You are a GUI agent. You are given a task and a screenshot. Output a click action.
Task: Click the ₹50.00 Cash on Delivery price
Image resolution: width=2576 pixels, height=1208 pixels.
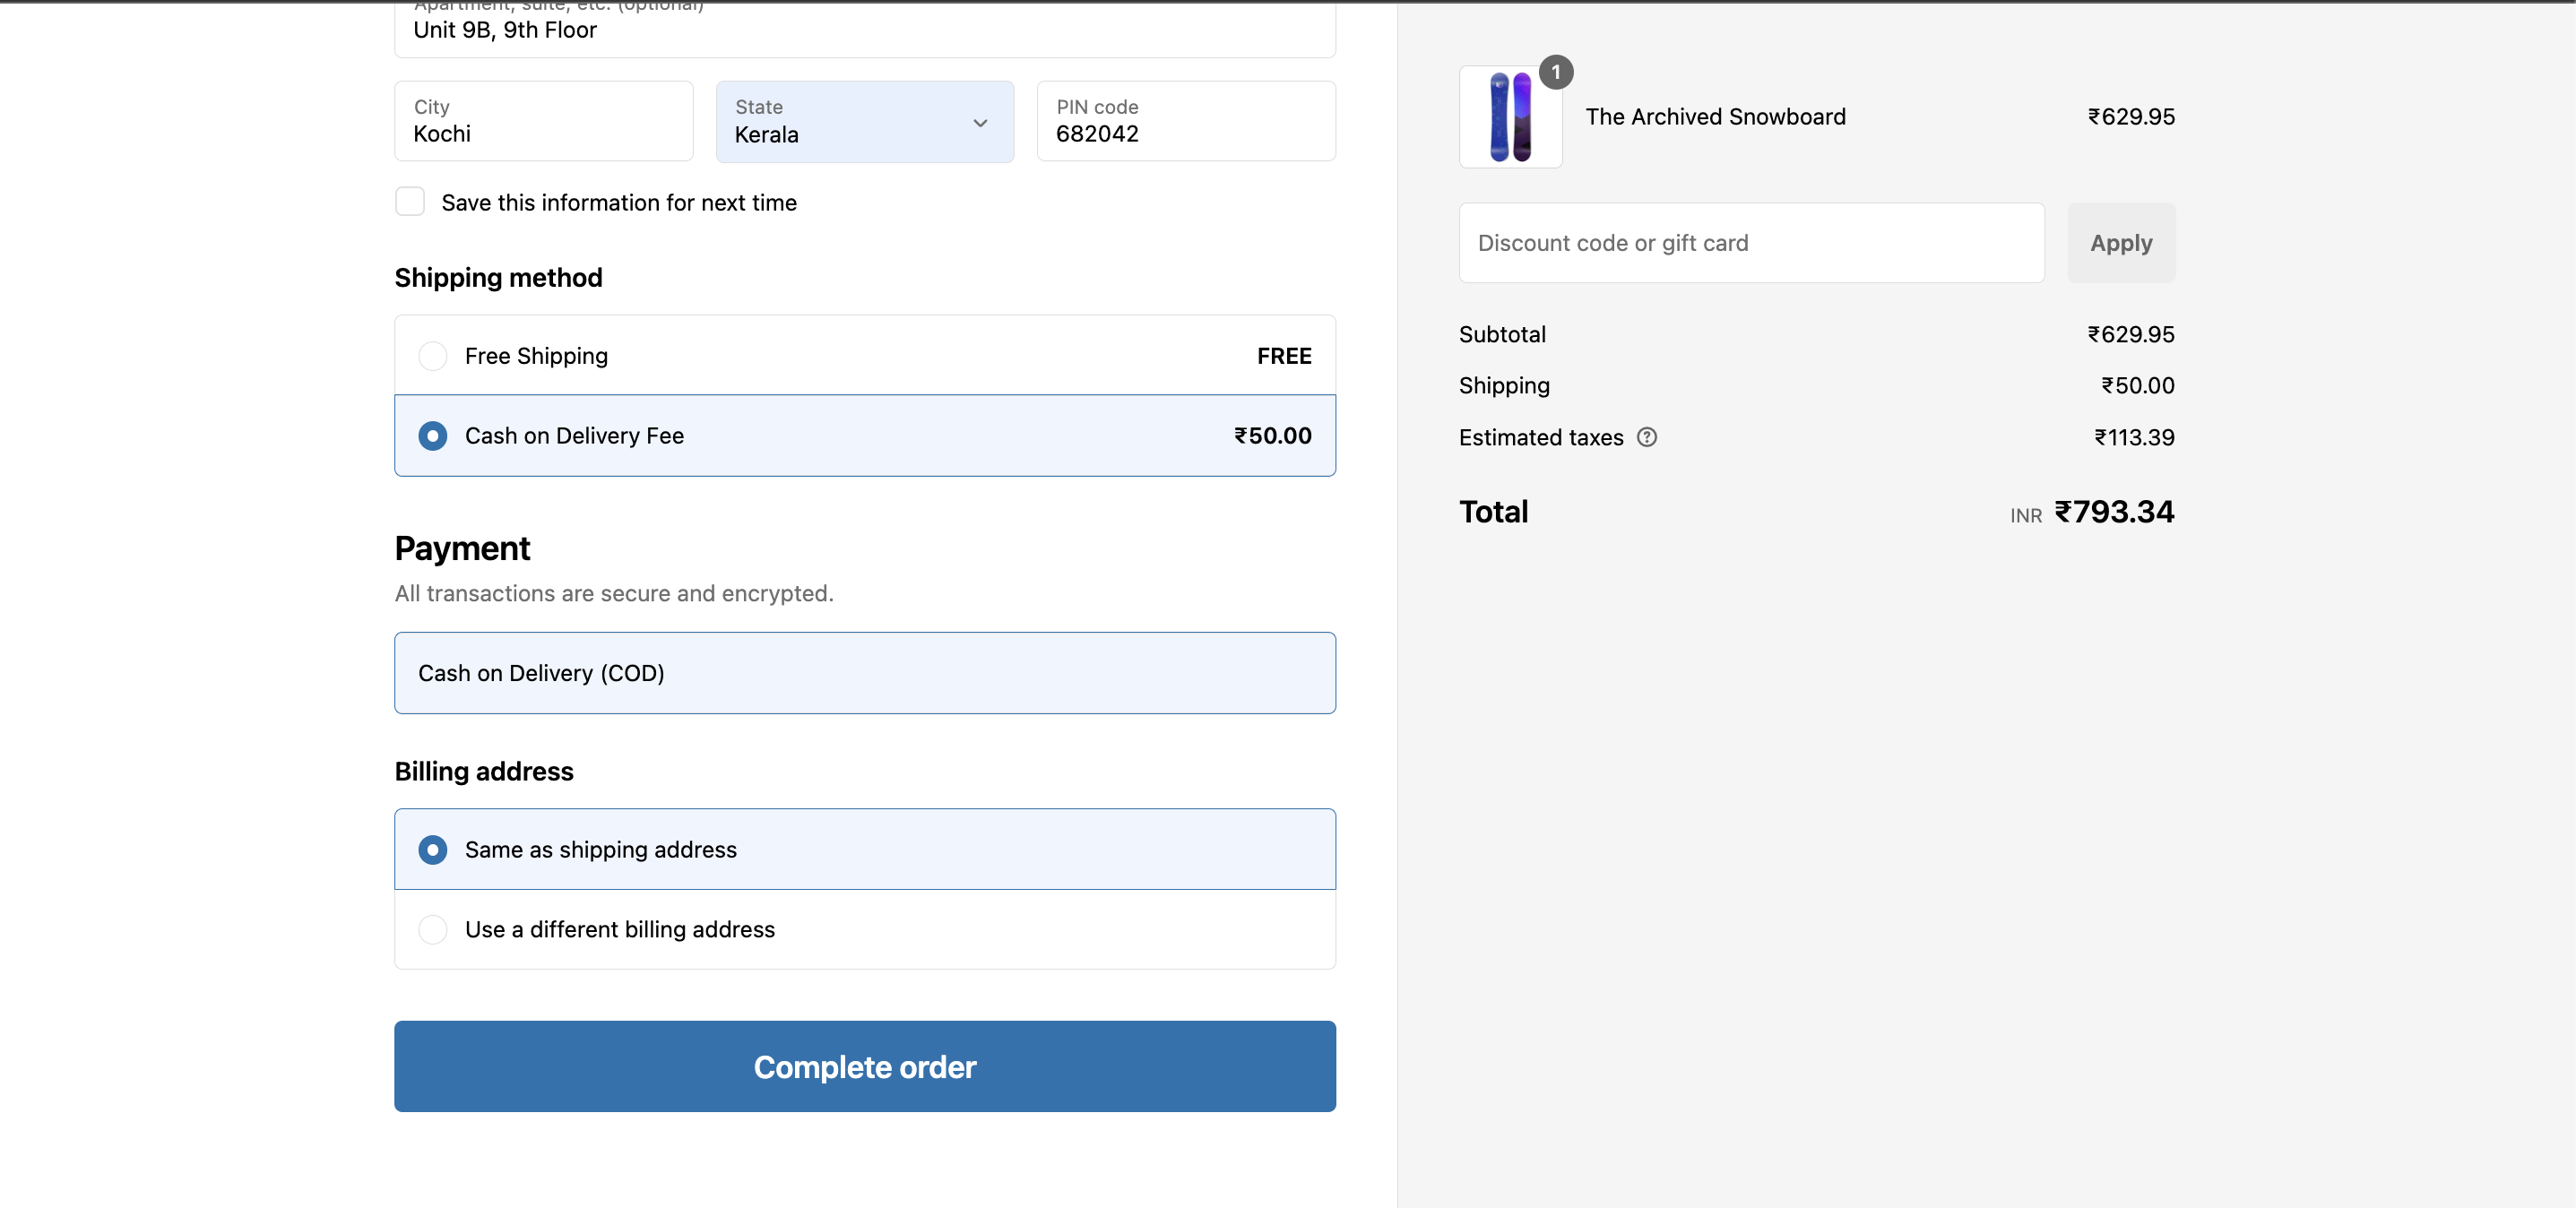[1272, 436]
